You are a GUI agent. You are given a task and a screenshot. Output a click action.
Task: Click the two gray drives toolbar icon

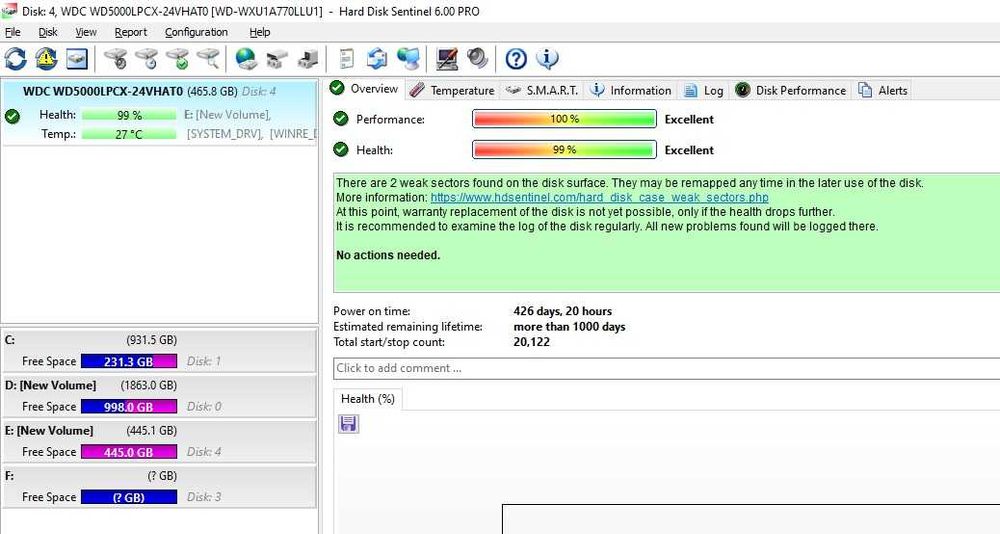click(x=277, y=59)
